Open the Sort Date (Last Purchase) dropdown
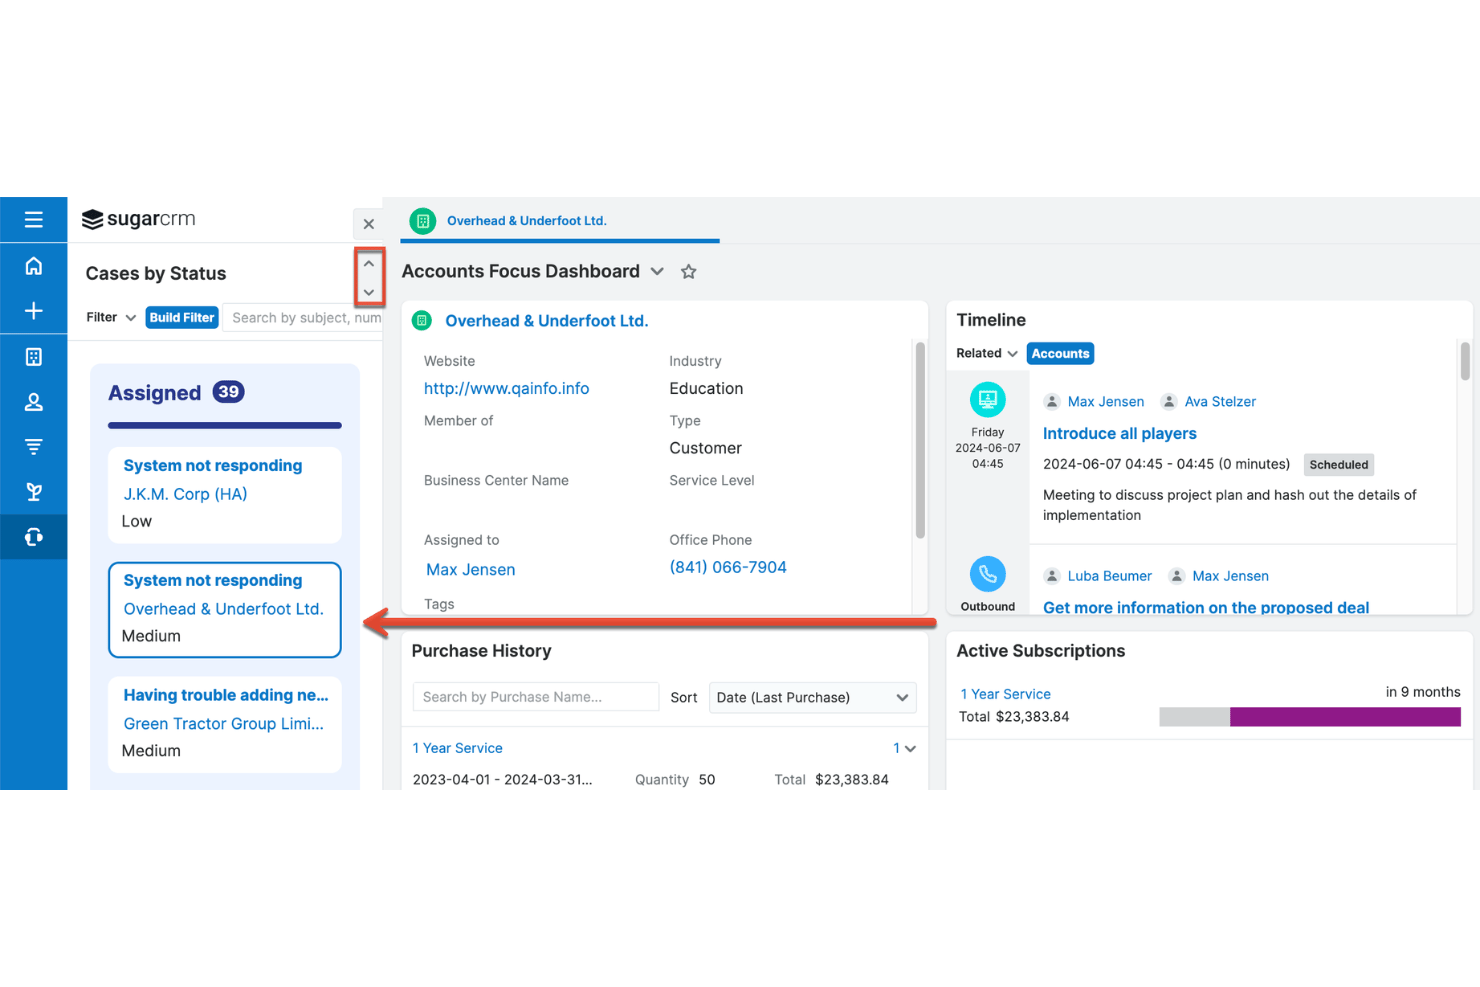The image size is (1480, 987). pyautogui.click(x=812, y=698)
